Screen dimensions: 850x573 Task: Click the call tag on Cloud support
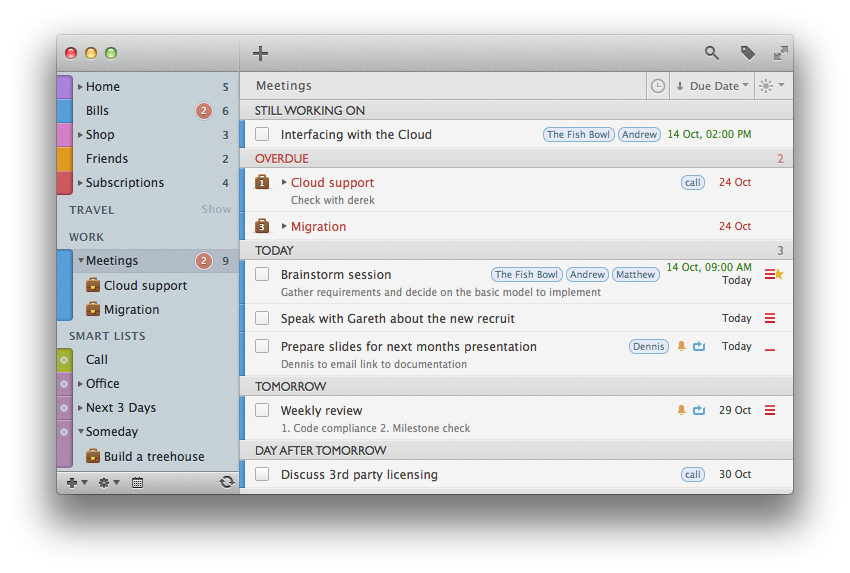[693, 183]
